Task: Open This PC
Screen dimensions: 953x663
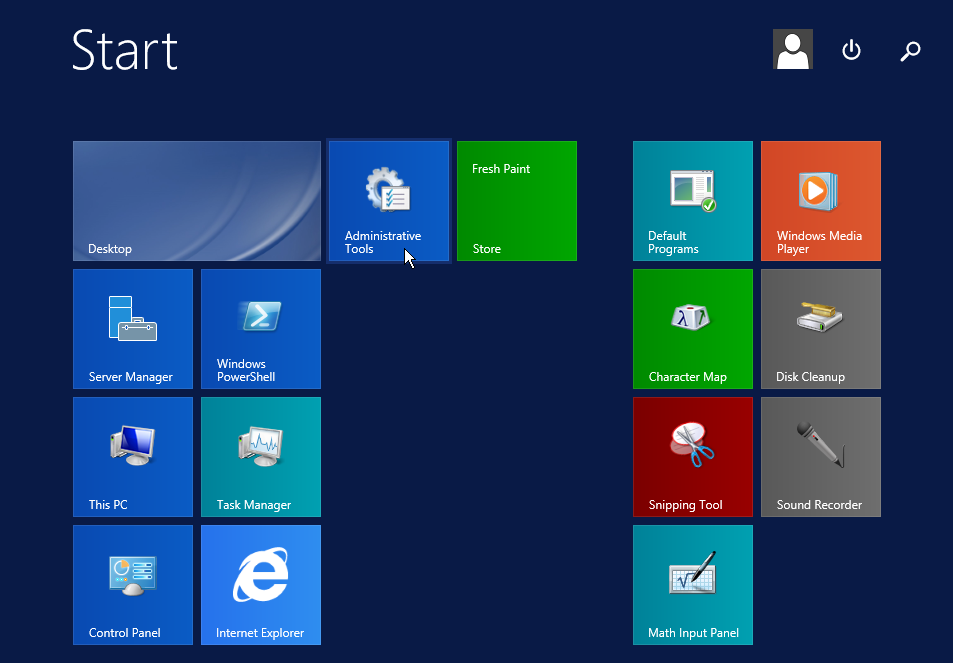Action: [x=132, y=457]
